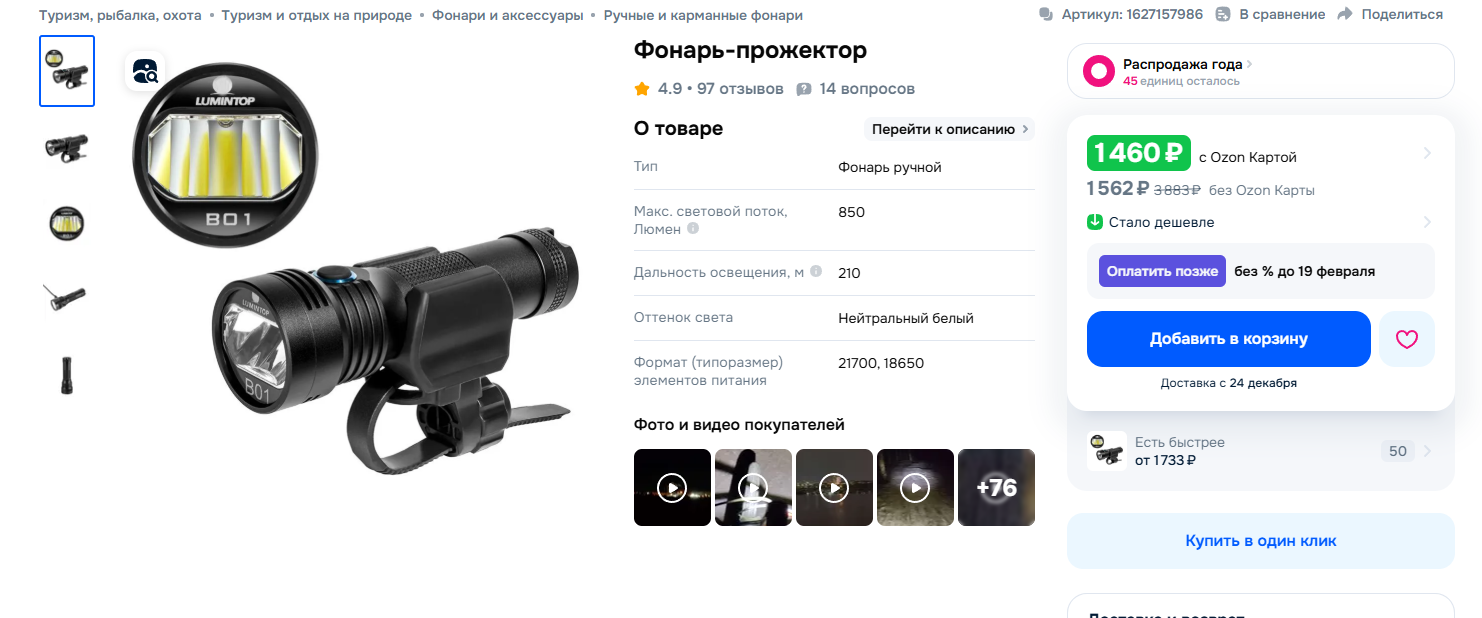The image size is (1482, 618).
Task: Open breadcrumb Фонари и аксессуары
Action: coord(507,15)
